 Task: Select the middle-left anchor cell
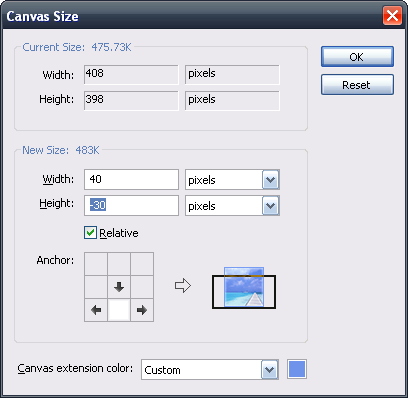96,287
